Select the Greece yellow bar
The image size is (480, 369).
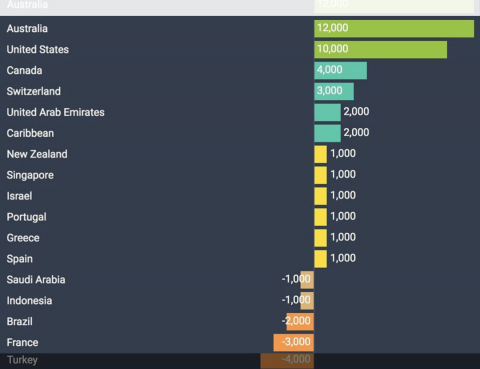click(320, 238)
